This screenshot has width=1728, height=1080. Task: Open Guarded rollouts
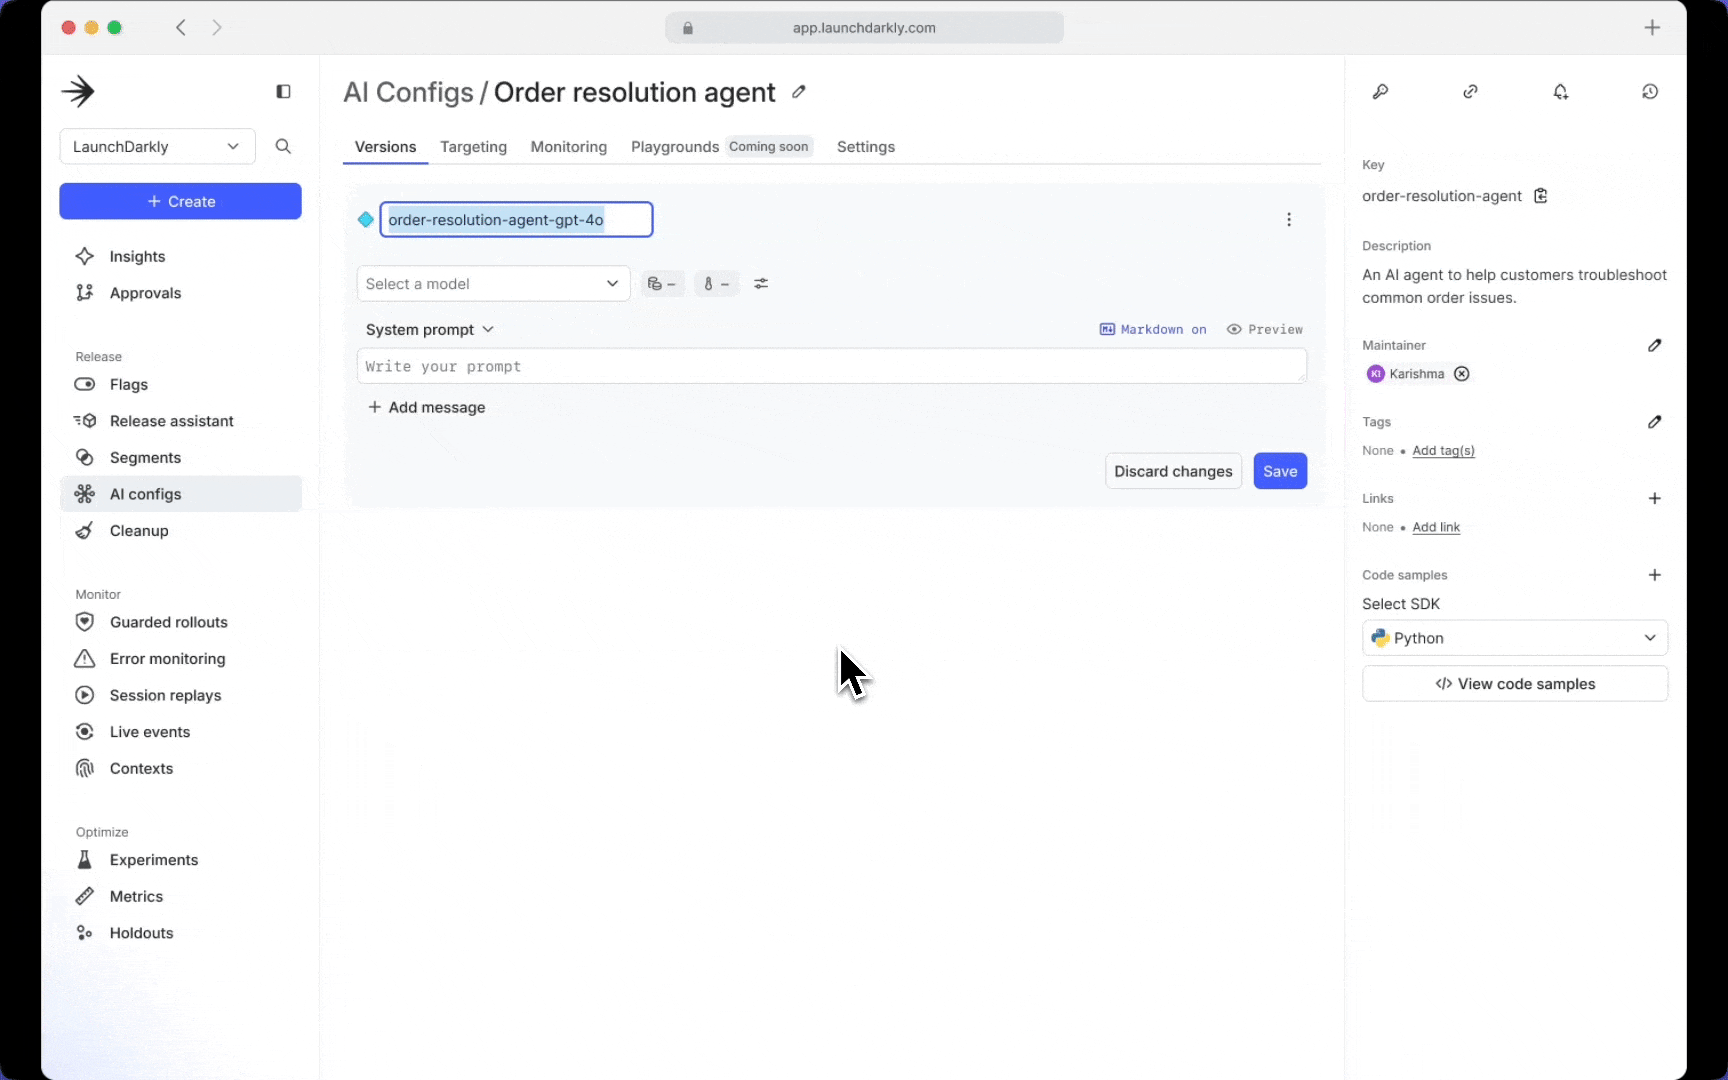point(180,622)
